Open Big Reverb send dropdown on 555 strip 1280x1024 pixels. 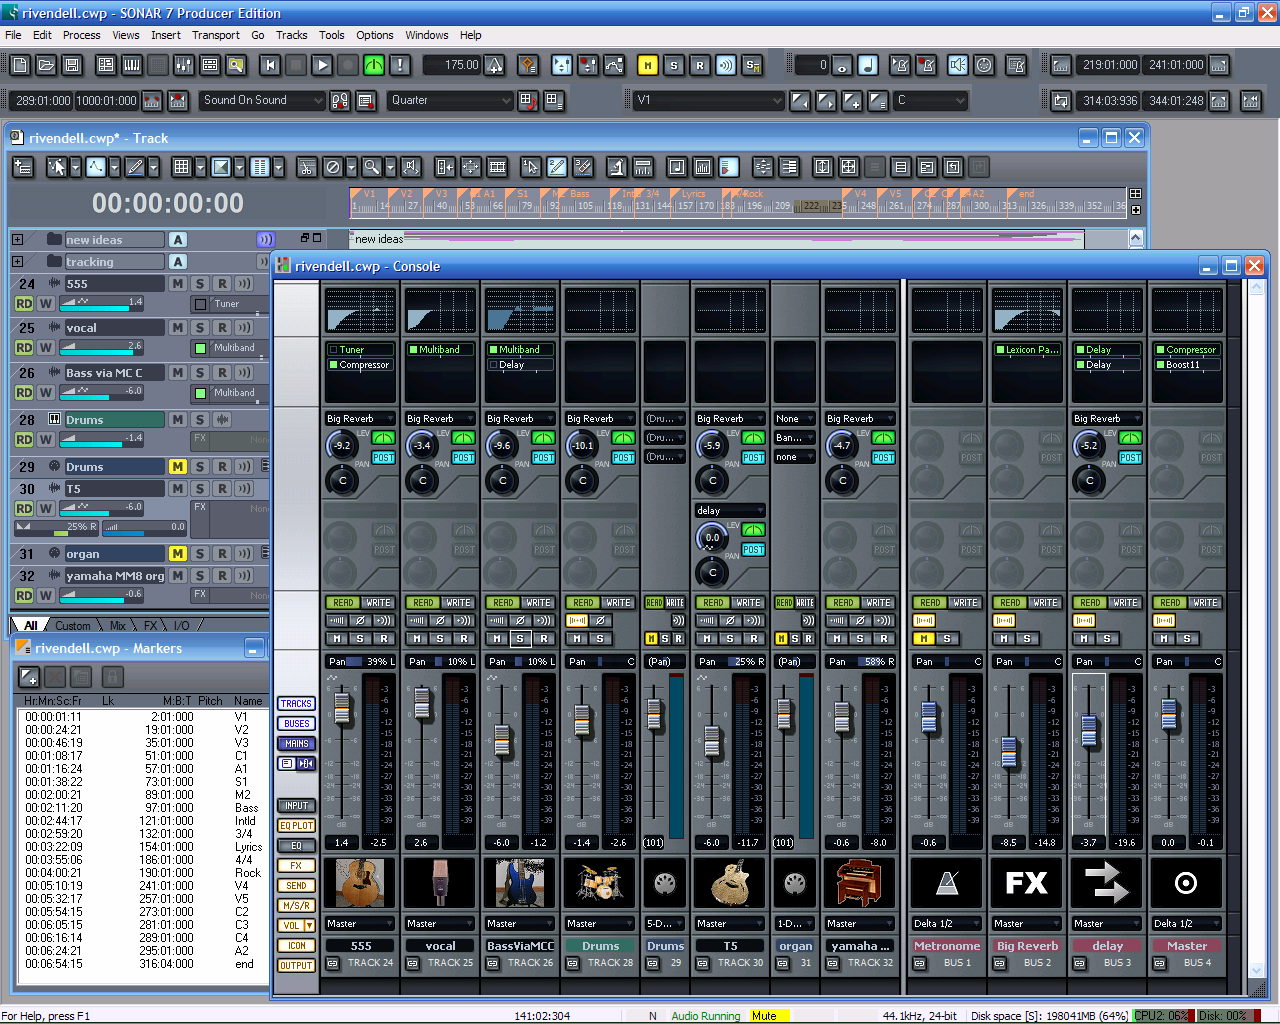(360, 419)
